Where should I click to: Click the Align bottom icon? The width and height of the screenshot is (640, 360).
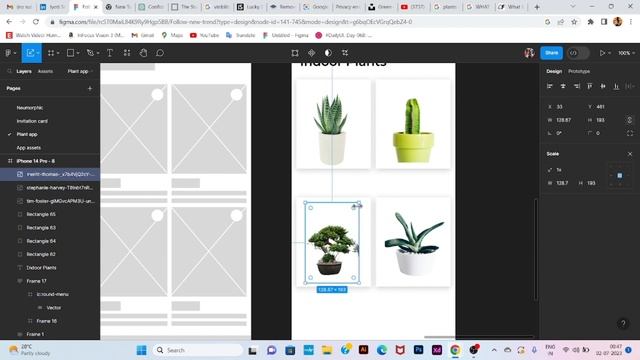pyautogui.click(x=616, y=86)
